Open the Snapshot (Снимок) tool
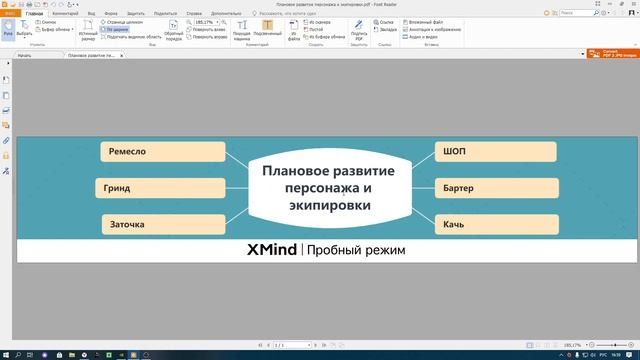The height and width of the screenshot is (360, 640). click(46, 22)
